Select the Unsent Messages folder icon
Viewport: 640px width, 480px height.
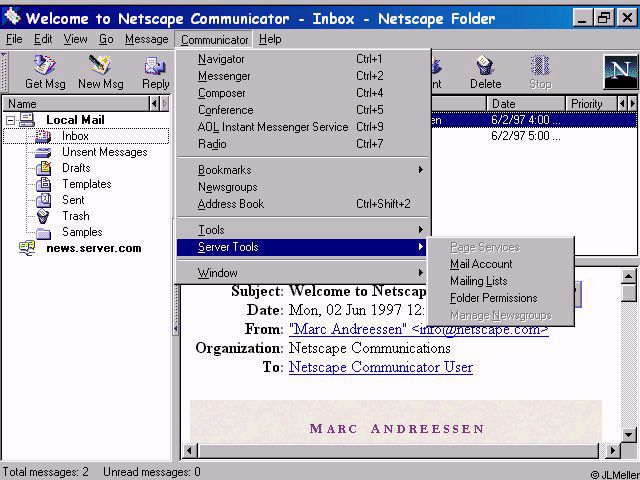coord(43,153)
